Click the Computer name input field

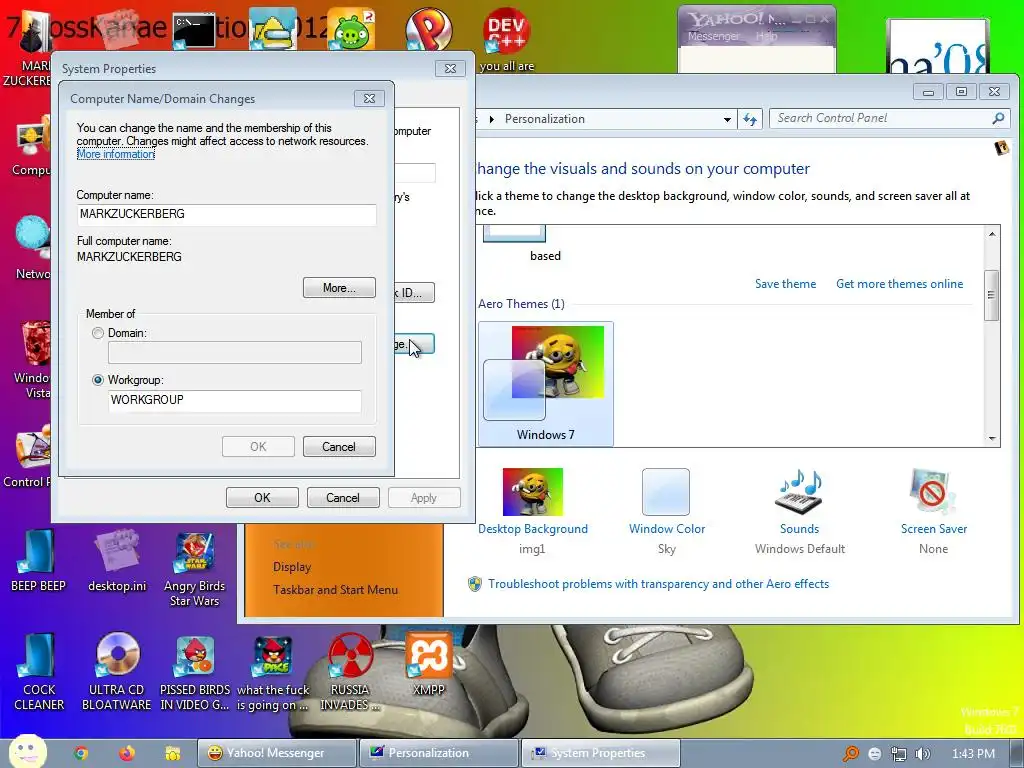tap(226, 214)
